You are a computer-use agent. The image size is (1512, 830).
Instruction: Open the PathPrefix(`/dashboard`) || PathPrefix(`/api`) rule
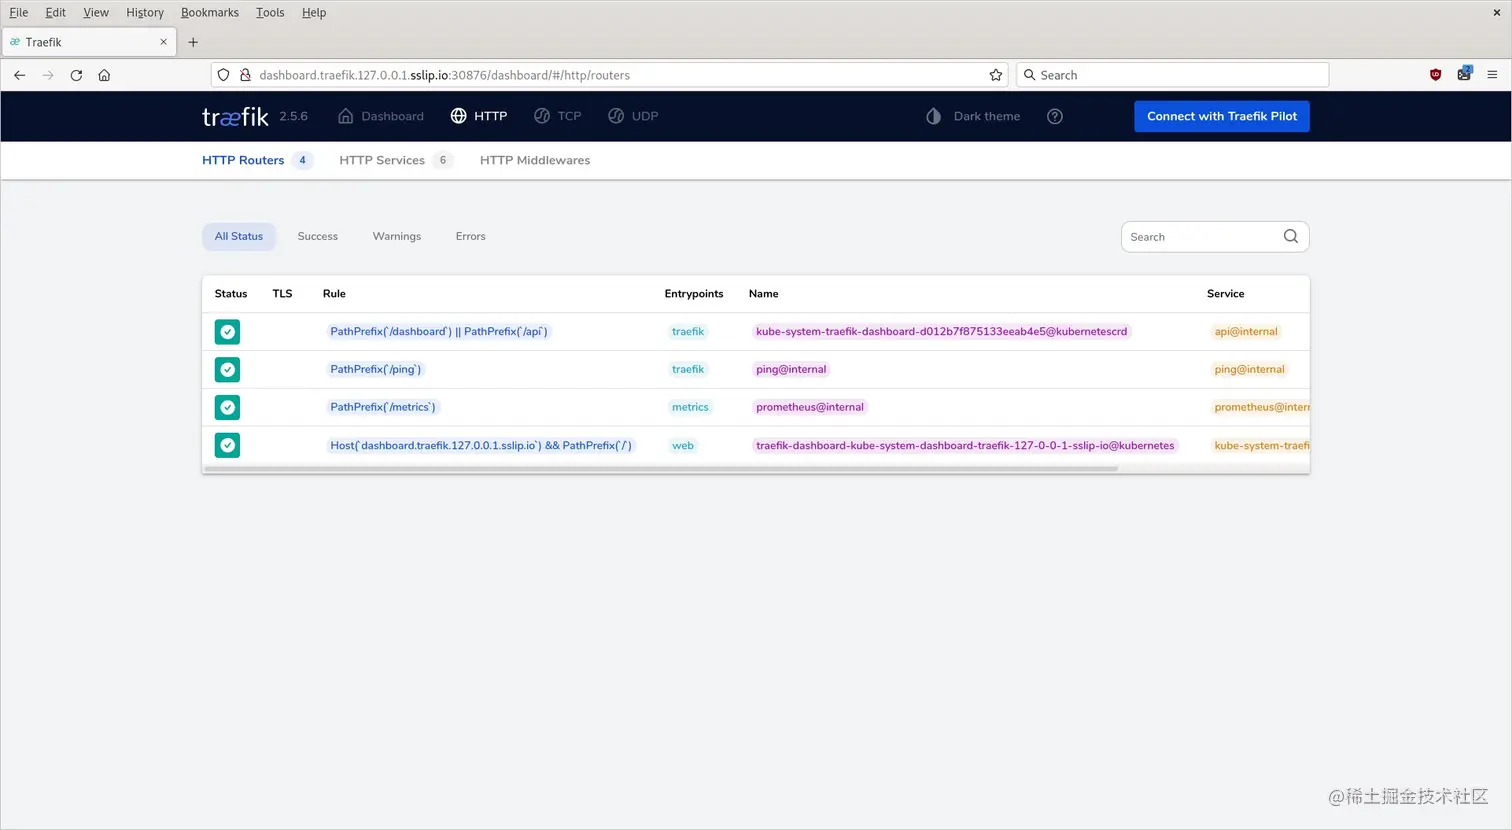point(439,332)
